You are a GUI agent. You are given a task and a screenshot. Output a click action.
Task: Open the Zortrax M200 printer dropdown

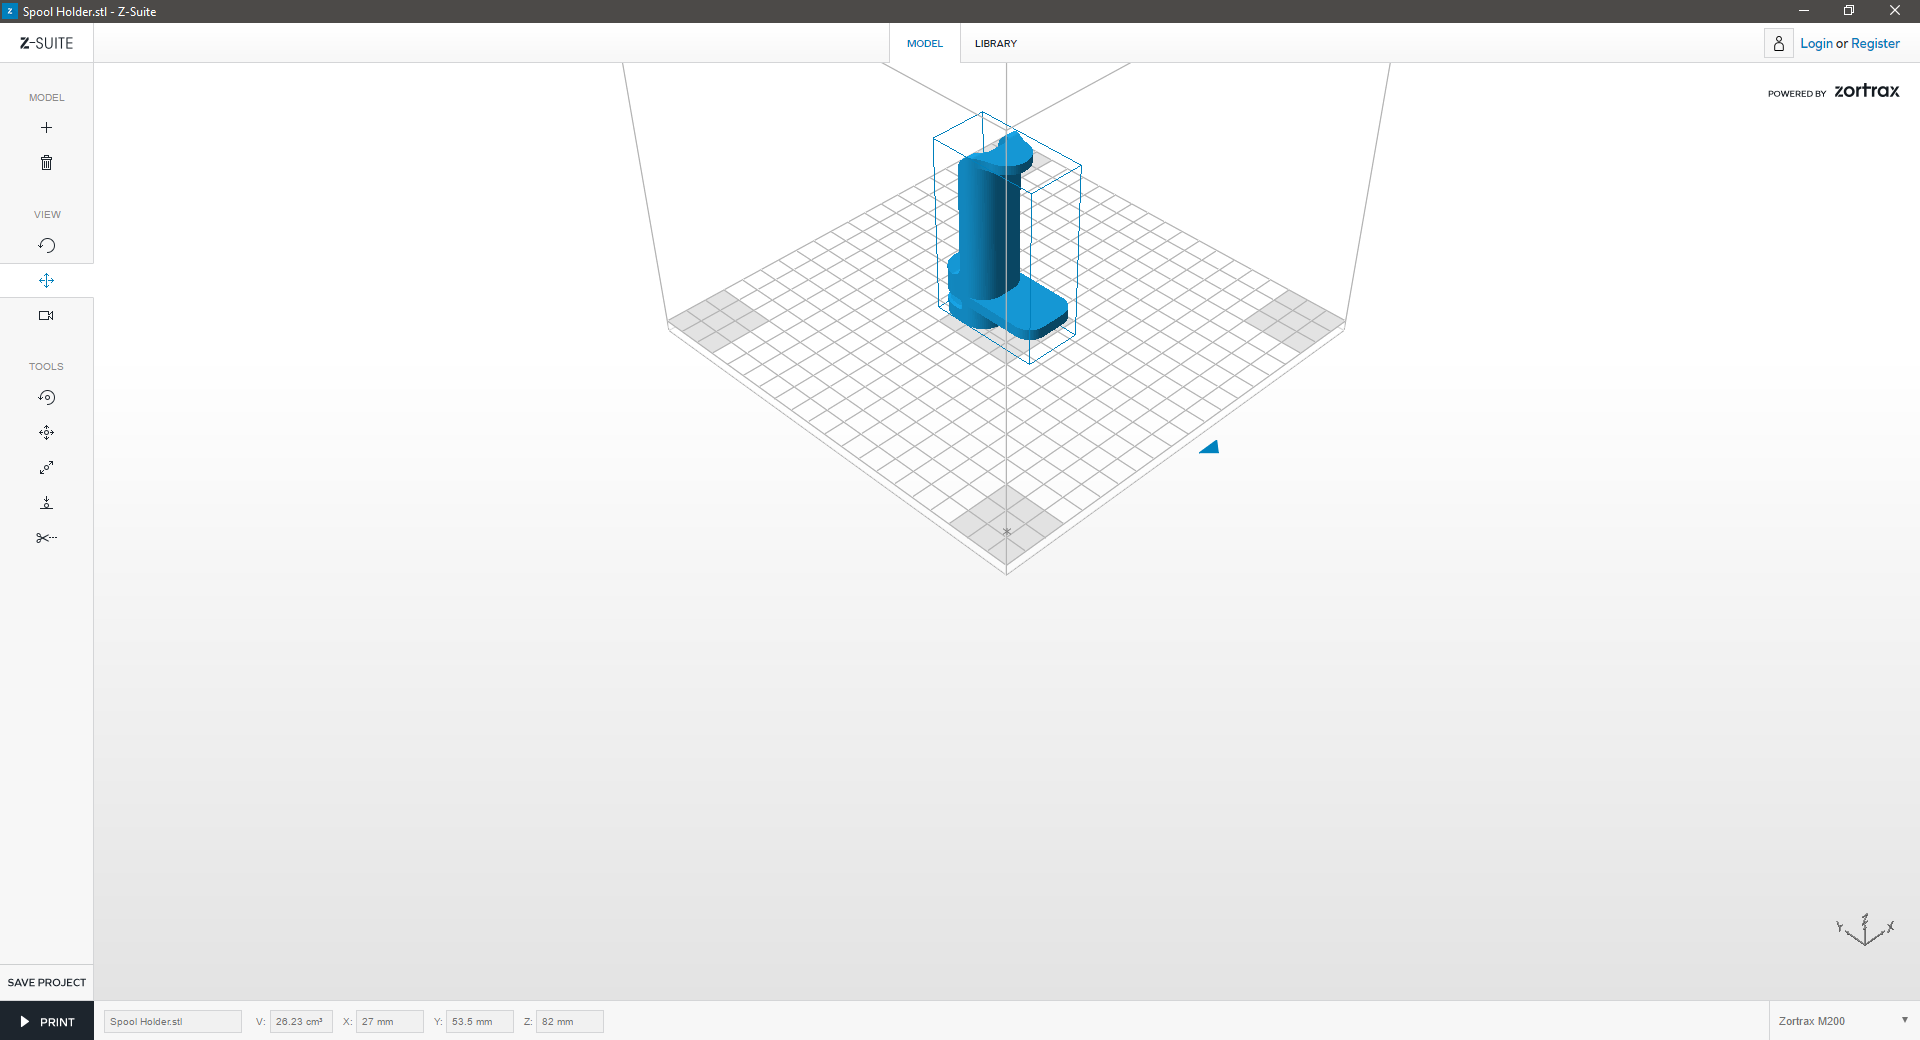pos(1843,1021)
